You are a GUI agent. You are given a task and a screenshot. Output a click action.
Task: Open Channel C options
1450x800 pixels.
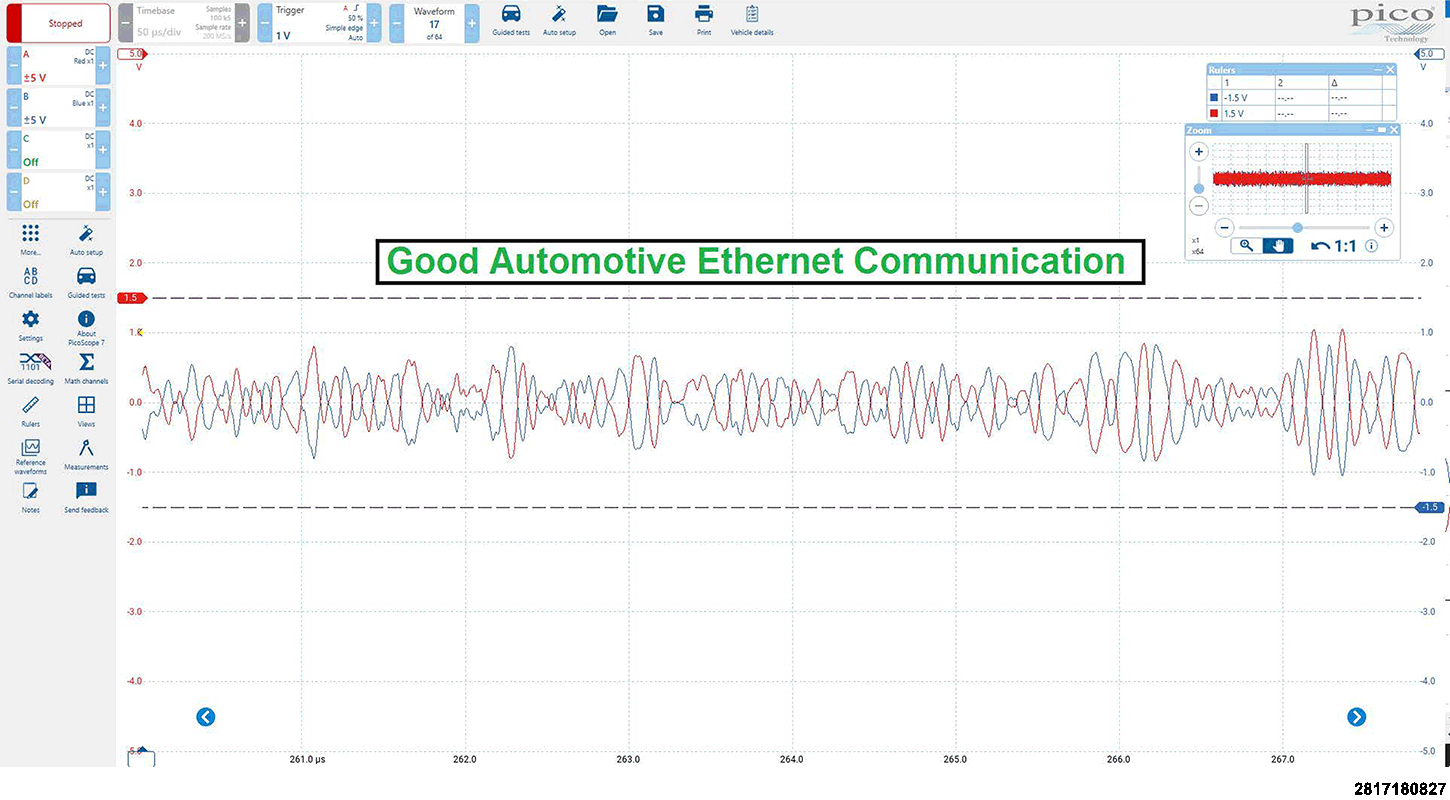tap(57, 149)
